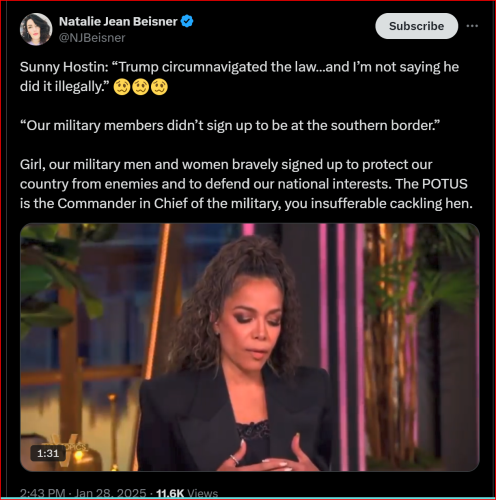496x500 pixels.
Task: Open Natalie Jean Beisner's profile avatar
Action: pyautogui.click(x=36, y=29)
